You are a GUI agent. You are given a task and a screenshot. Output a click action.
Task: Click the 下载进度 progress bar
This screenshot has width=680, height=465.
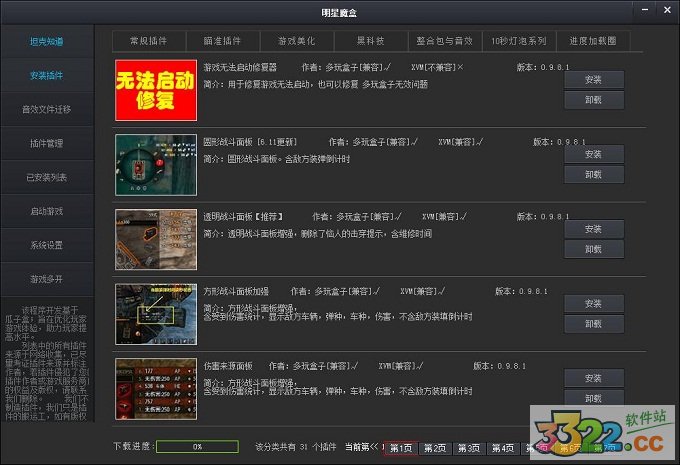[x=197, y=446]
